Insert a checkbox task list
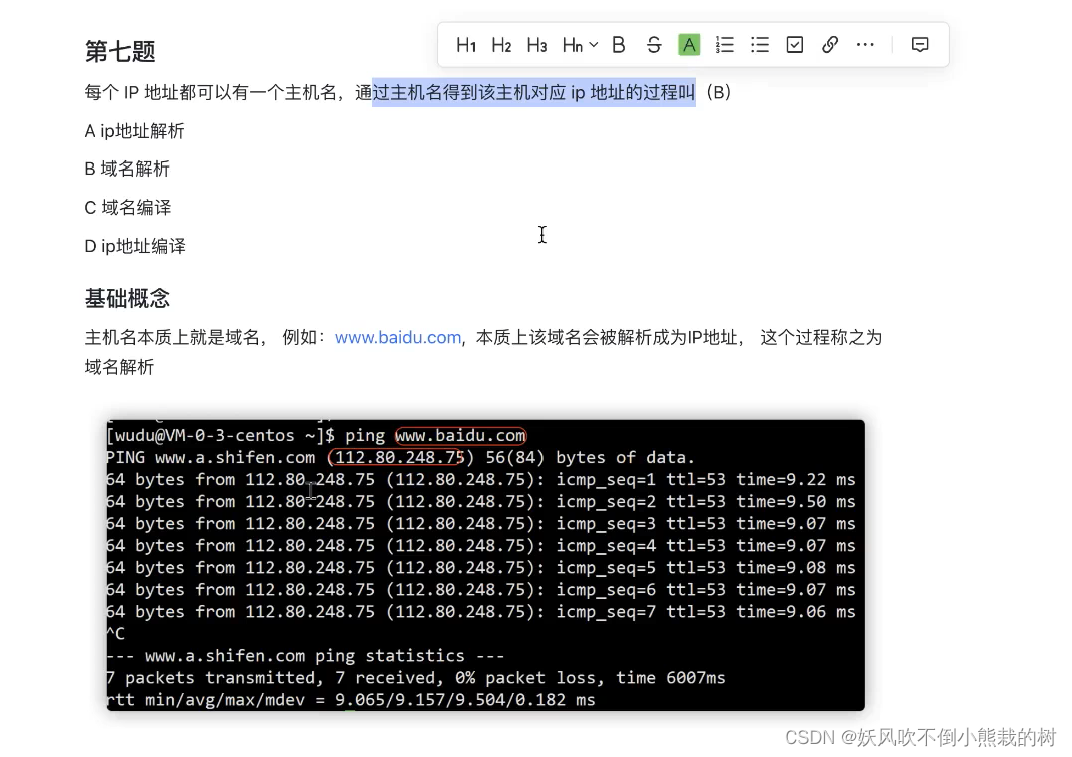 pyautogui.click(x=794, y=45)
